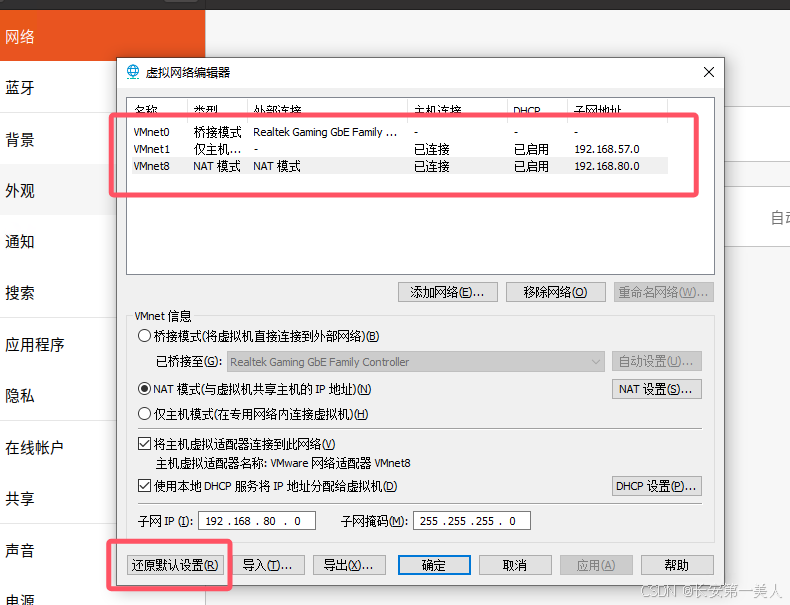
Task: Open 共享 in settings sidebar
Action: [x=58, y=499]
